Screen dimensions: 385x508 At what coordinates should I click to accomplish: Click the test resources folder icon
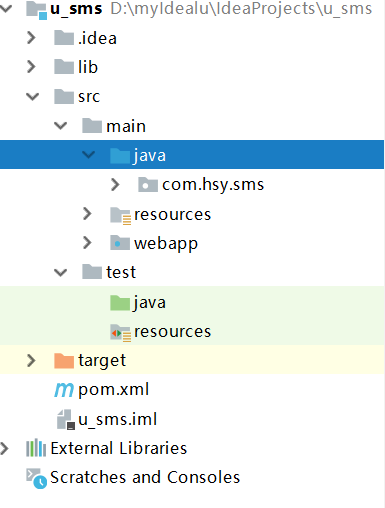(120, 333)
